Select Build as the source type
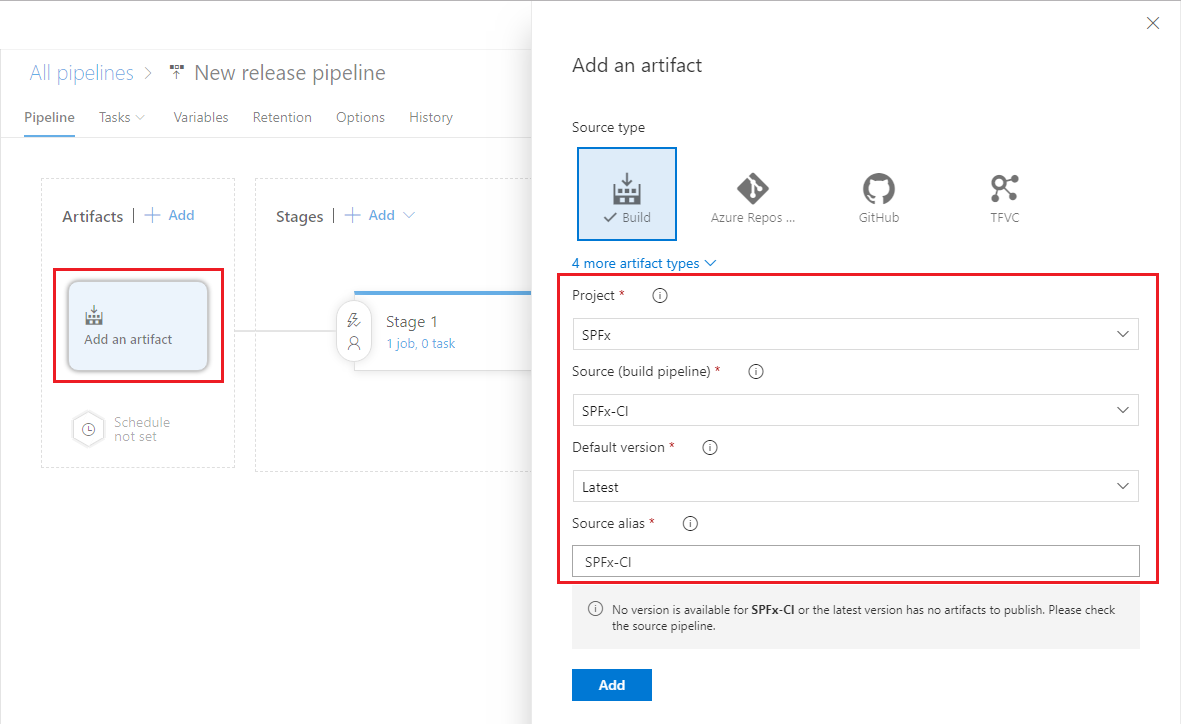Image resolution: width=1181 pixels, height=724 pixels. (627, 194)
